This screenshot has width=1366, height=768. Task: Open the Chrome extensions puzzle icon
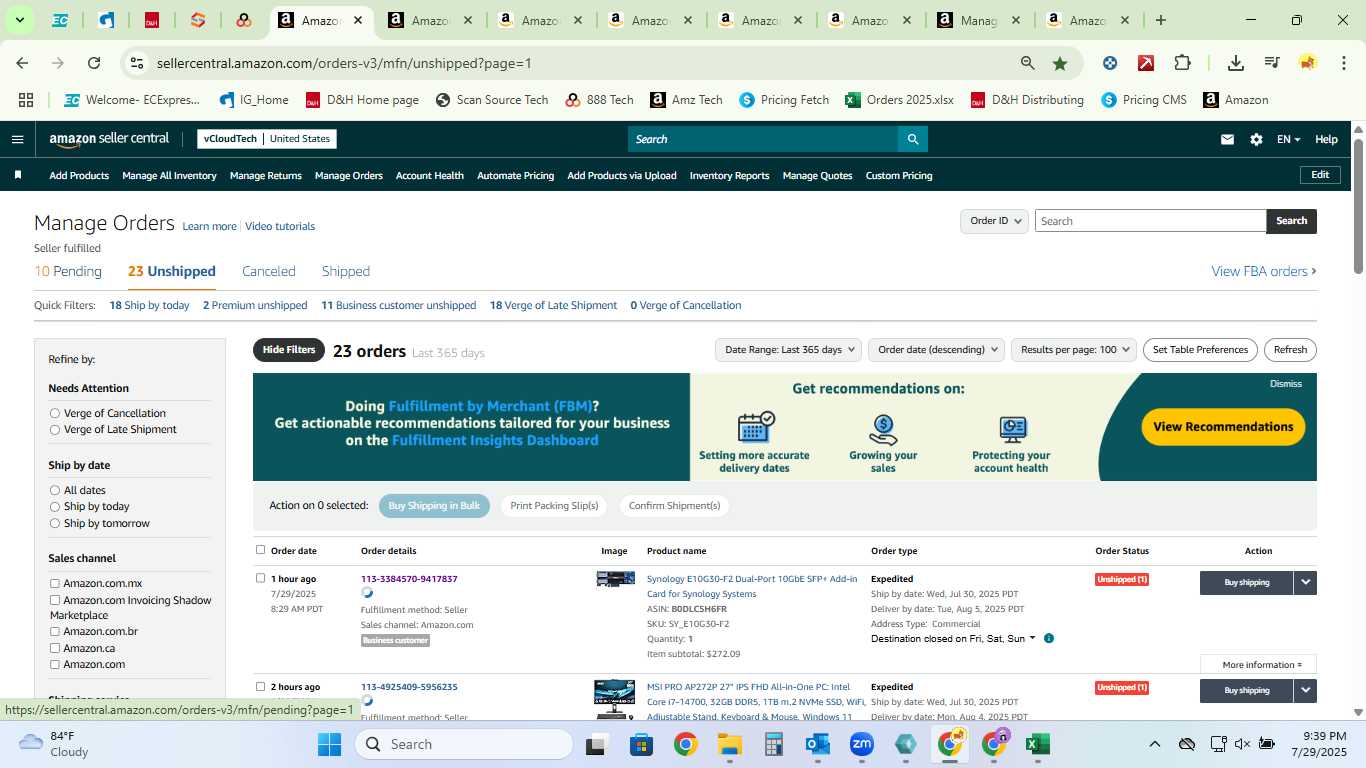[x=1182, y=63]
